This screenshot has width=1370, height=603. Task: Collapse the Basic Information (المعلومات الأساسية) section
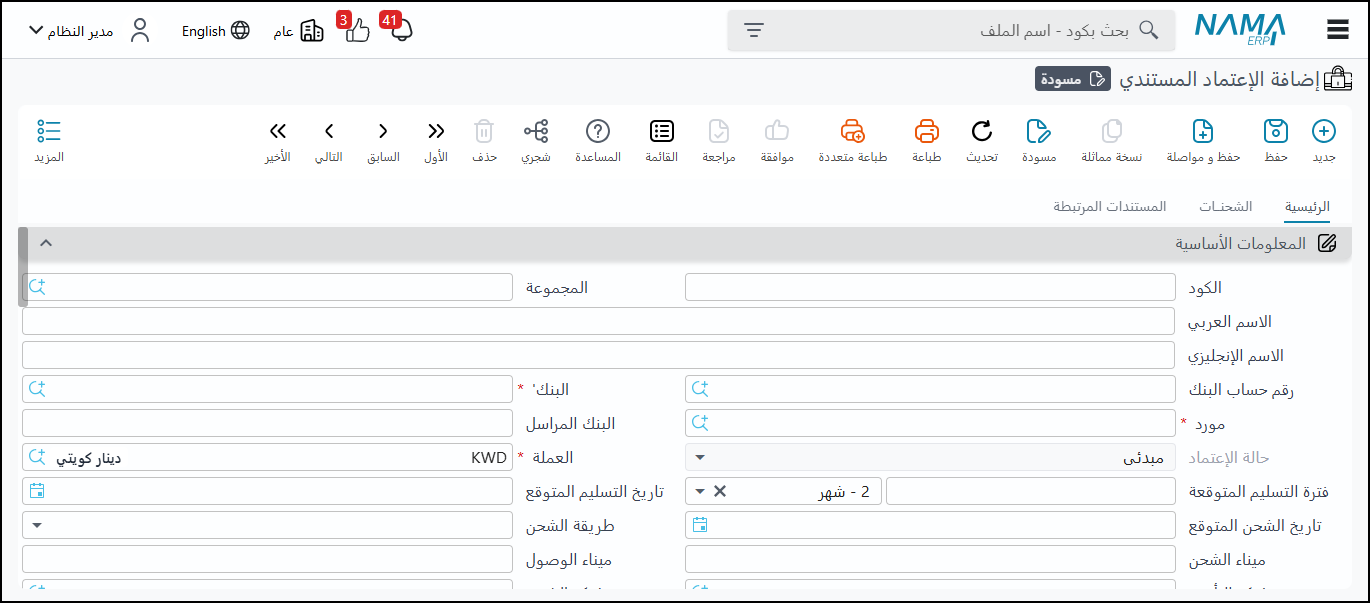(x=45, y=243)
